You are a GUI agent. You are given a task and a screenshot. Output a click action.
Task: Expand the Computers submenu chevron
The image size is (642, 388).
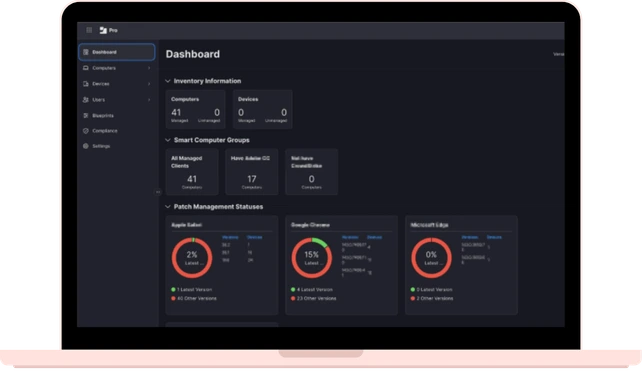[x=149, y=68]
